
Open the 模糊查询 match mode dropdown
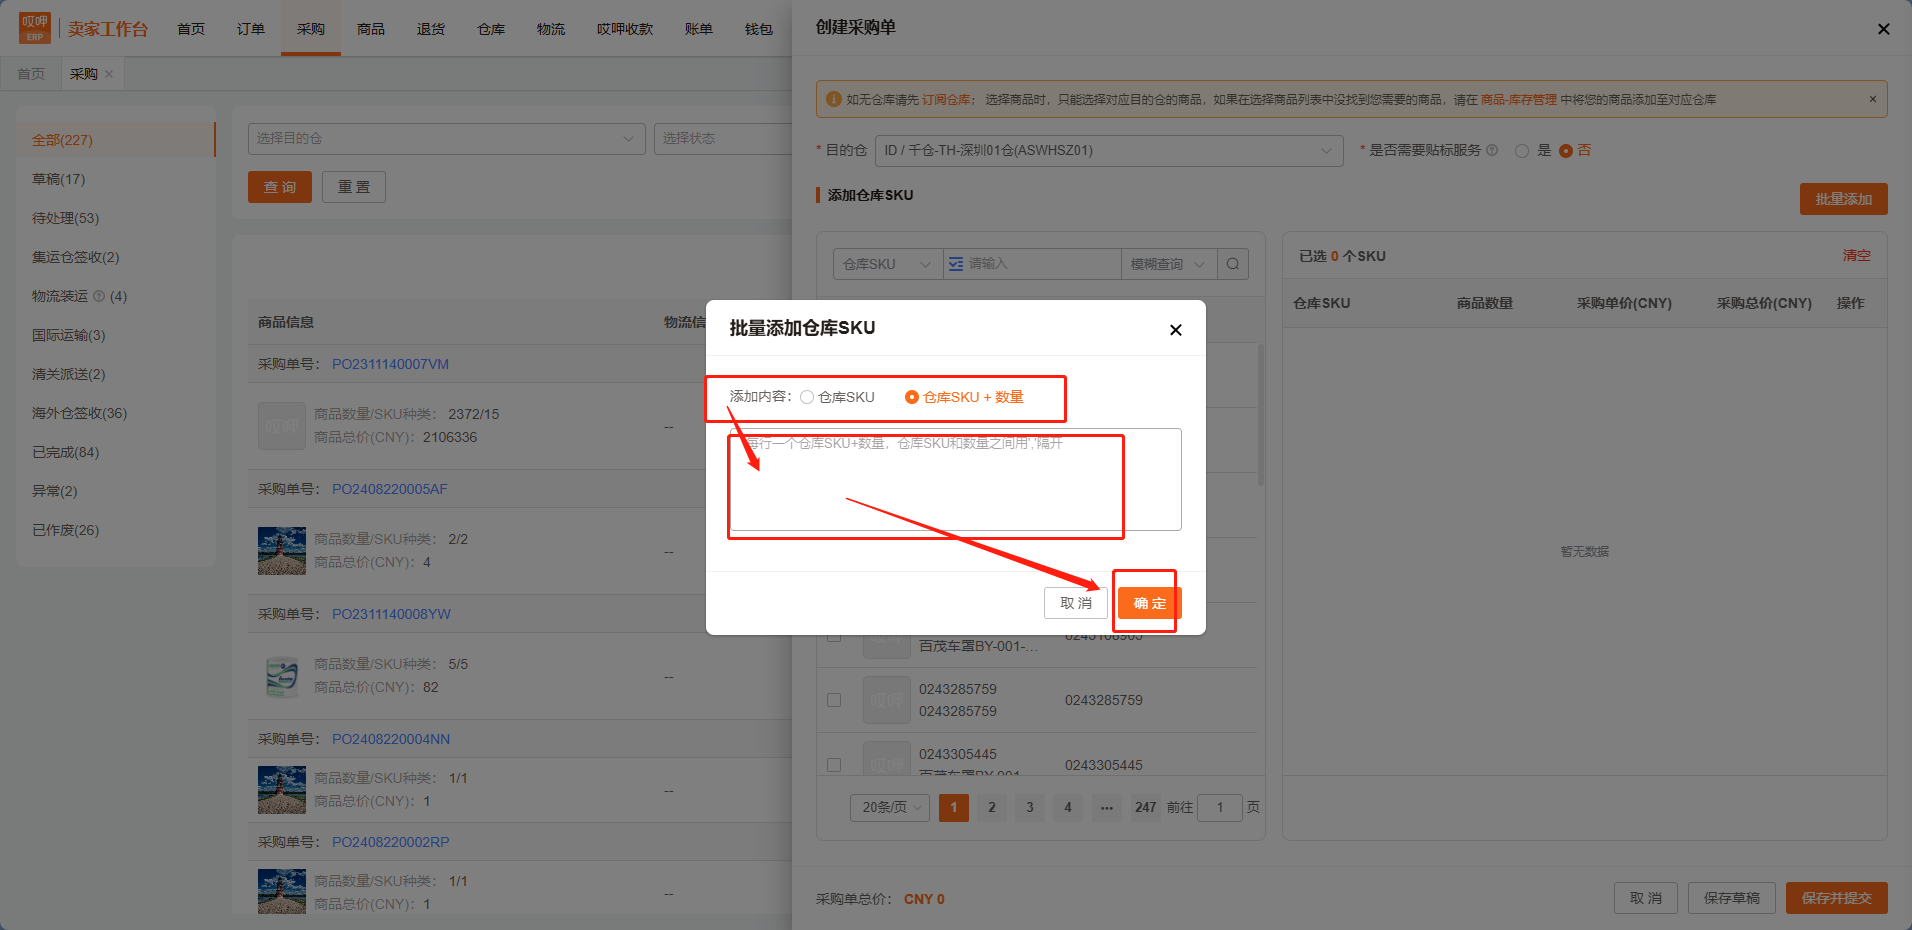tap(1168, 264)
